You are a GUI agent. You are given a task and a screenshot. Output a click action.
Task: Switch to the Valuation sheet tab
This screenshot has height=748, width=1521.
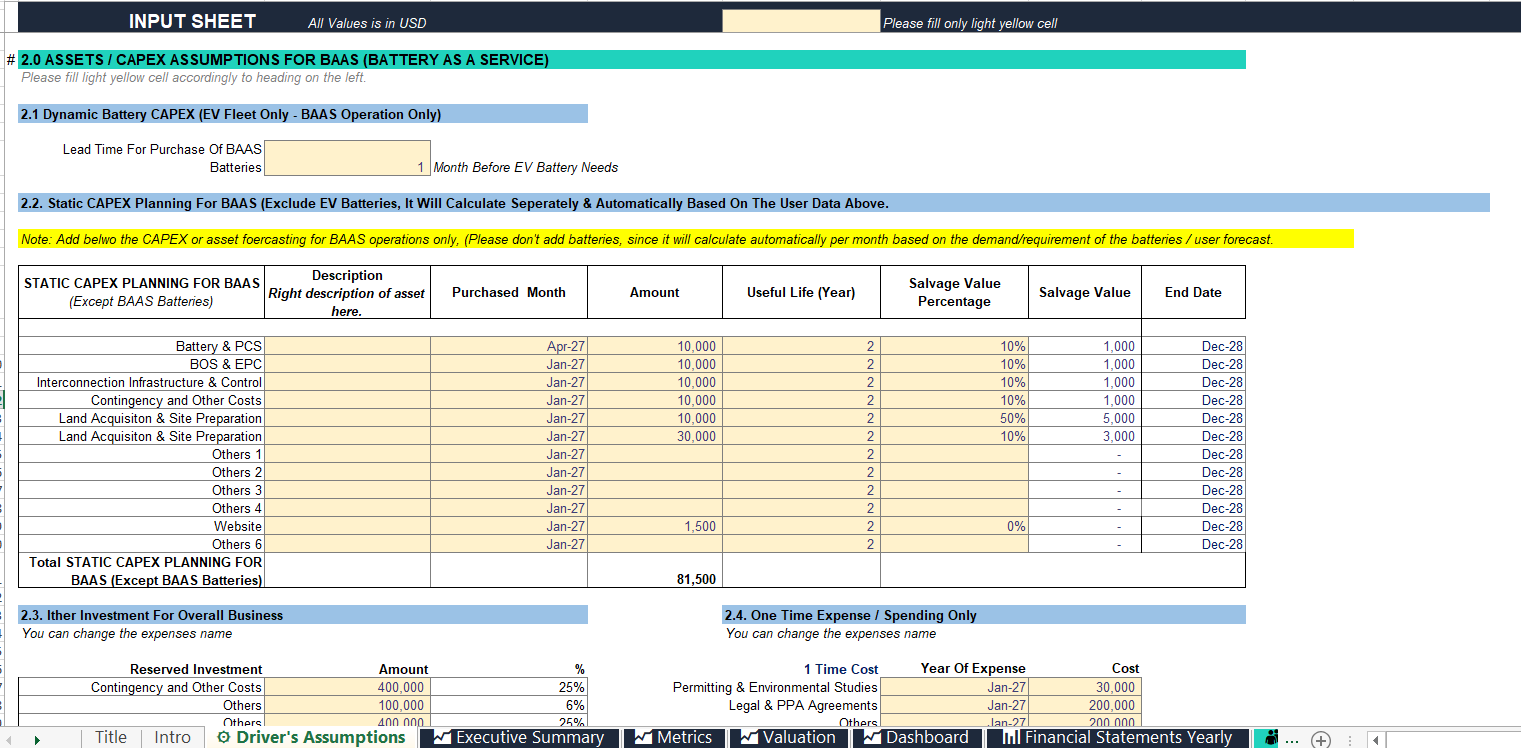point(789,737)
